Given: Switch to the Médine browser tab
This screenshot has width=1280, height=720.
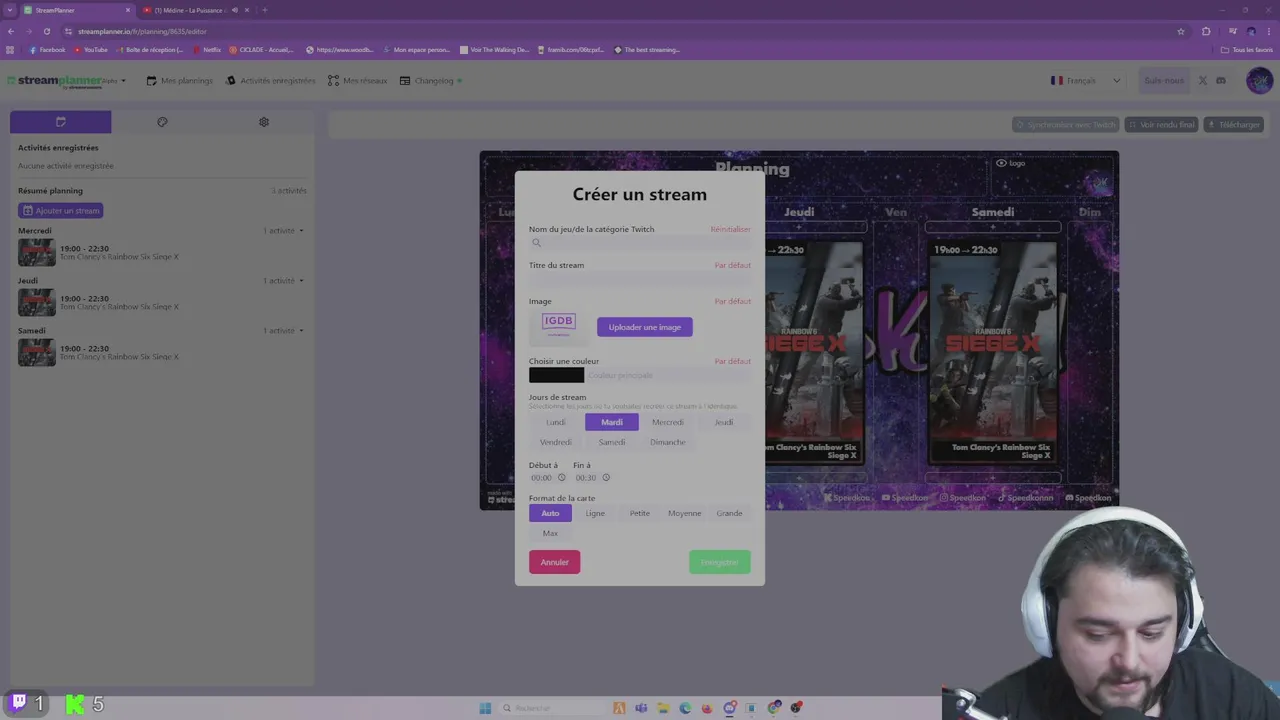Looking at the screenshot, I should click(x=190, y=10).
